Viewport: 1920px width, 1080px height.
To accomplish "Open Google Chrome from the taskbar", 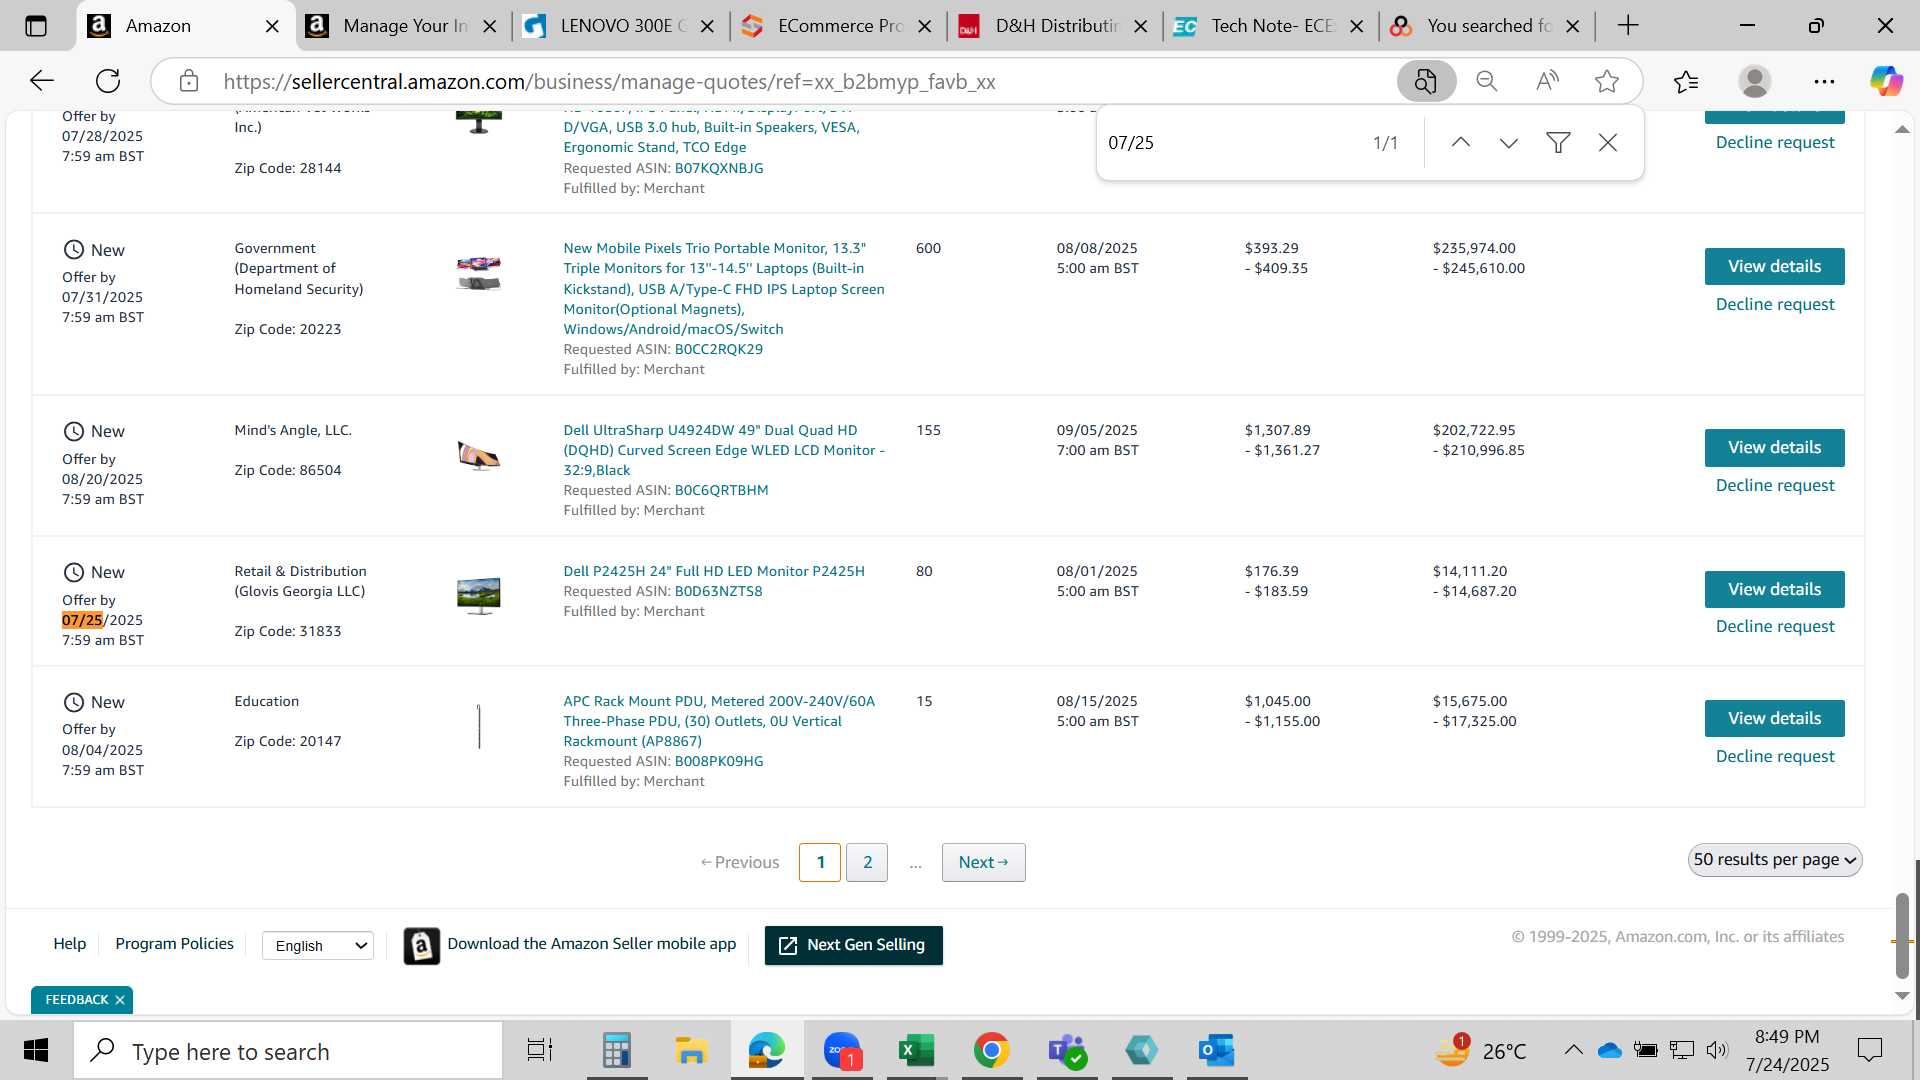I will [x=991, y=1051].
